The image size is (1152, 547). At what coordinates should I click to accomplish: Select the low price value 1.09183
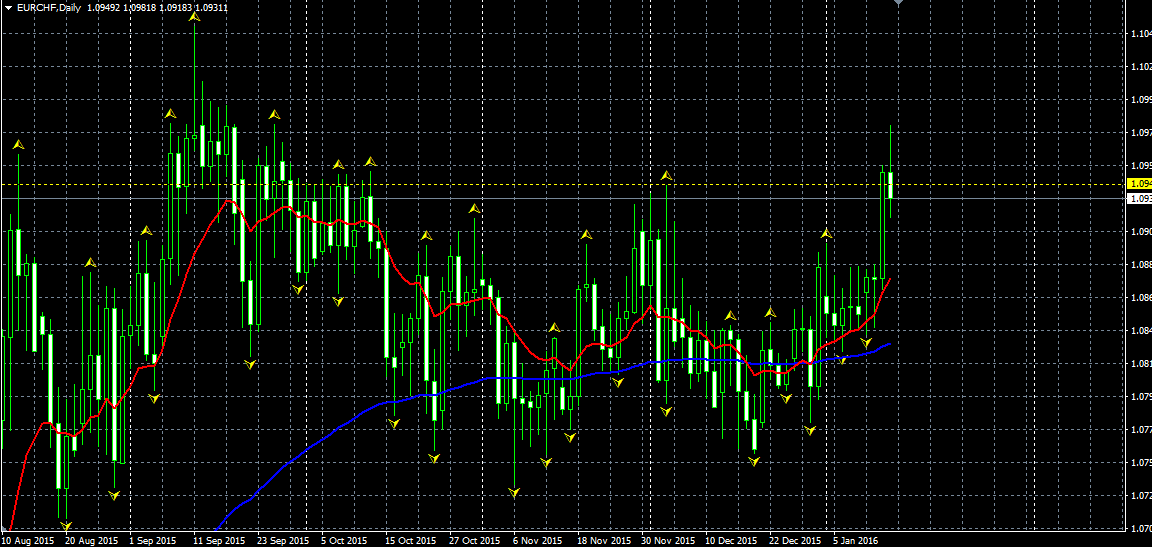point(175,8)
